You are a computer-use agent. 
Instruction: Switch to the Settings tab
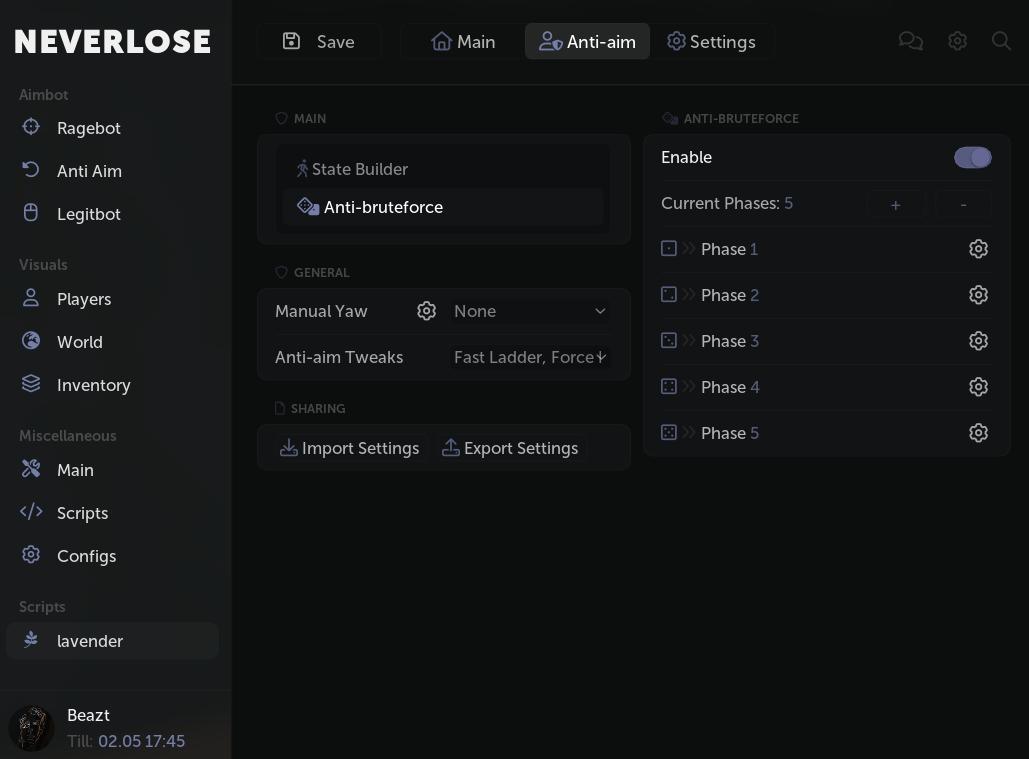711,41
